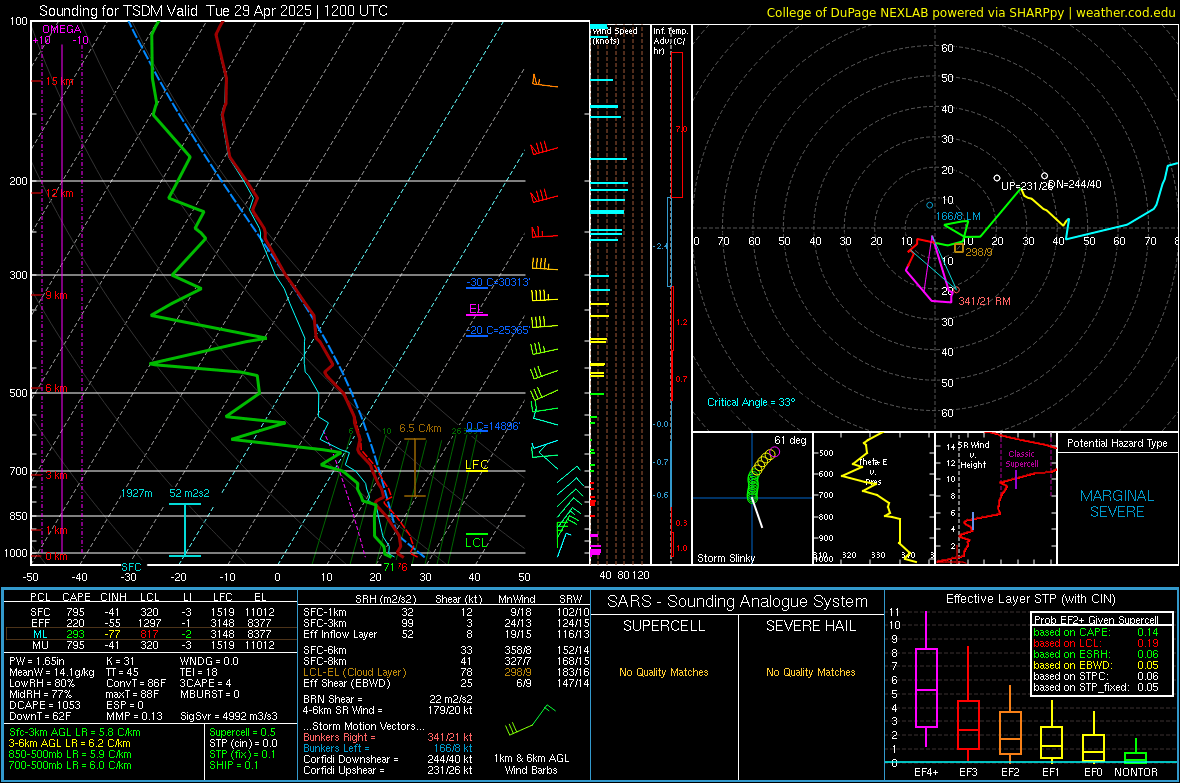Click the 15 km height marker
1180x783 pixels.
[57, 81]
